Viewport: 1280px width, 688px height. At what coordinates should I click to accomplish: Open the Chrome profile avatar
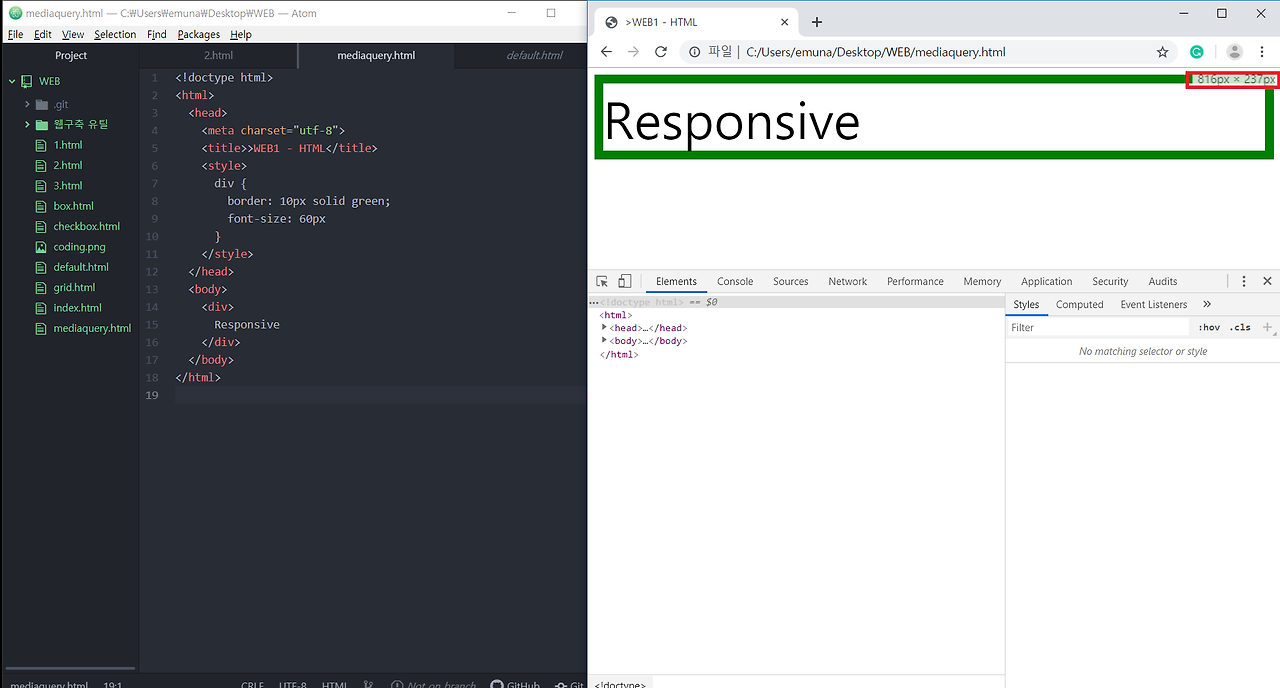[x=1235, y=52]
